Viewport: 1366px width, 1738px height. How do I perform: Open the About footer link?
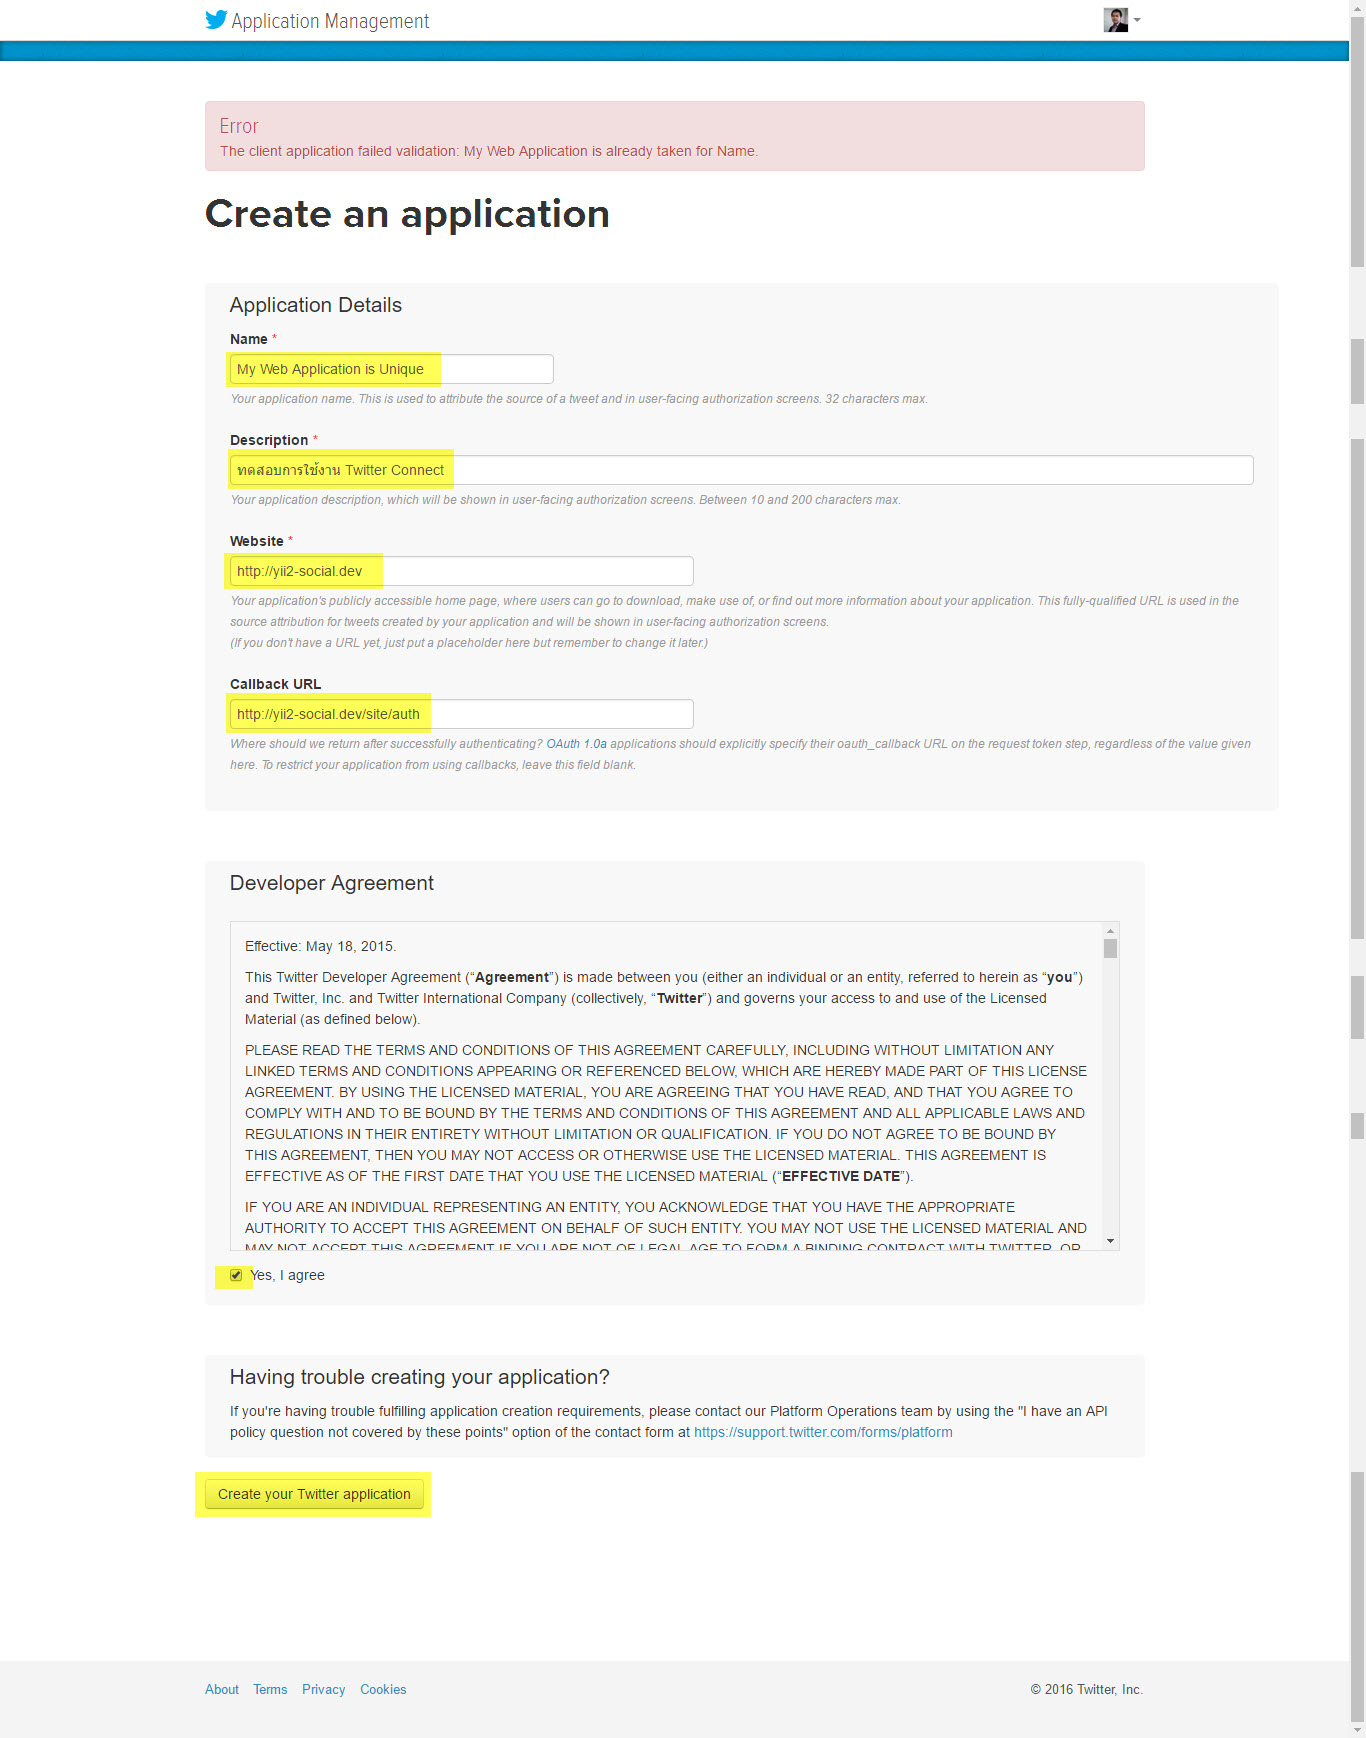[x=222, y=1689]
